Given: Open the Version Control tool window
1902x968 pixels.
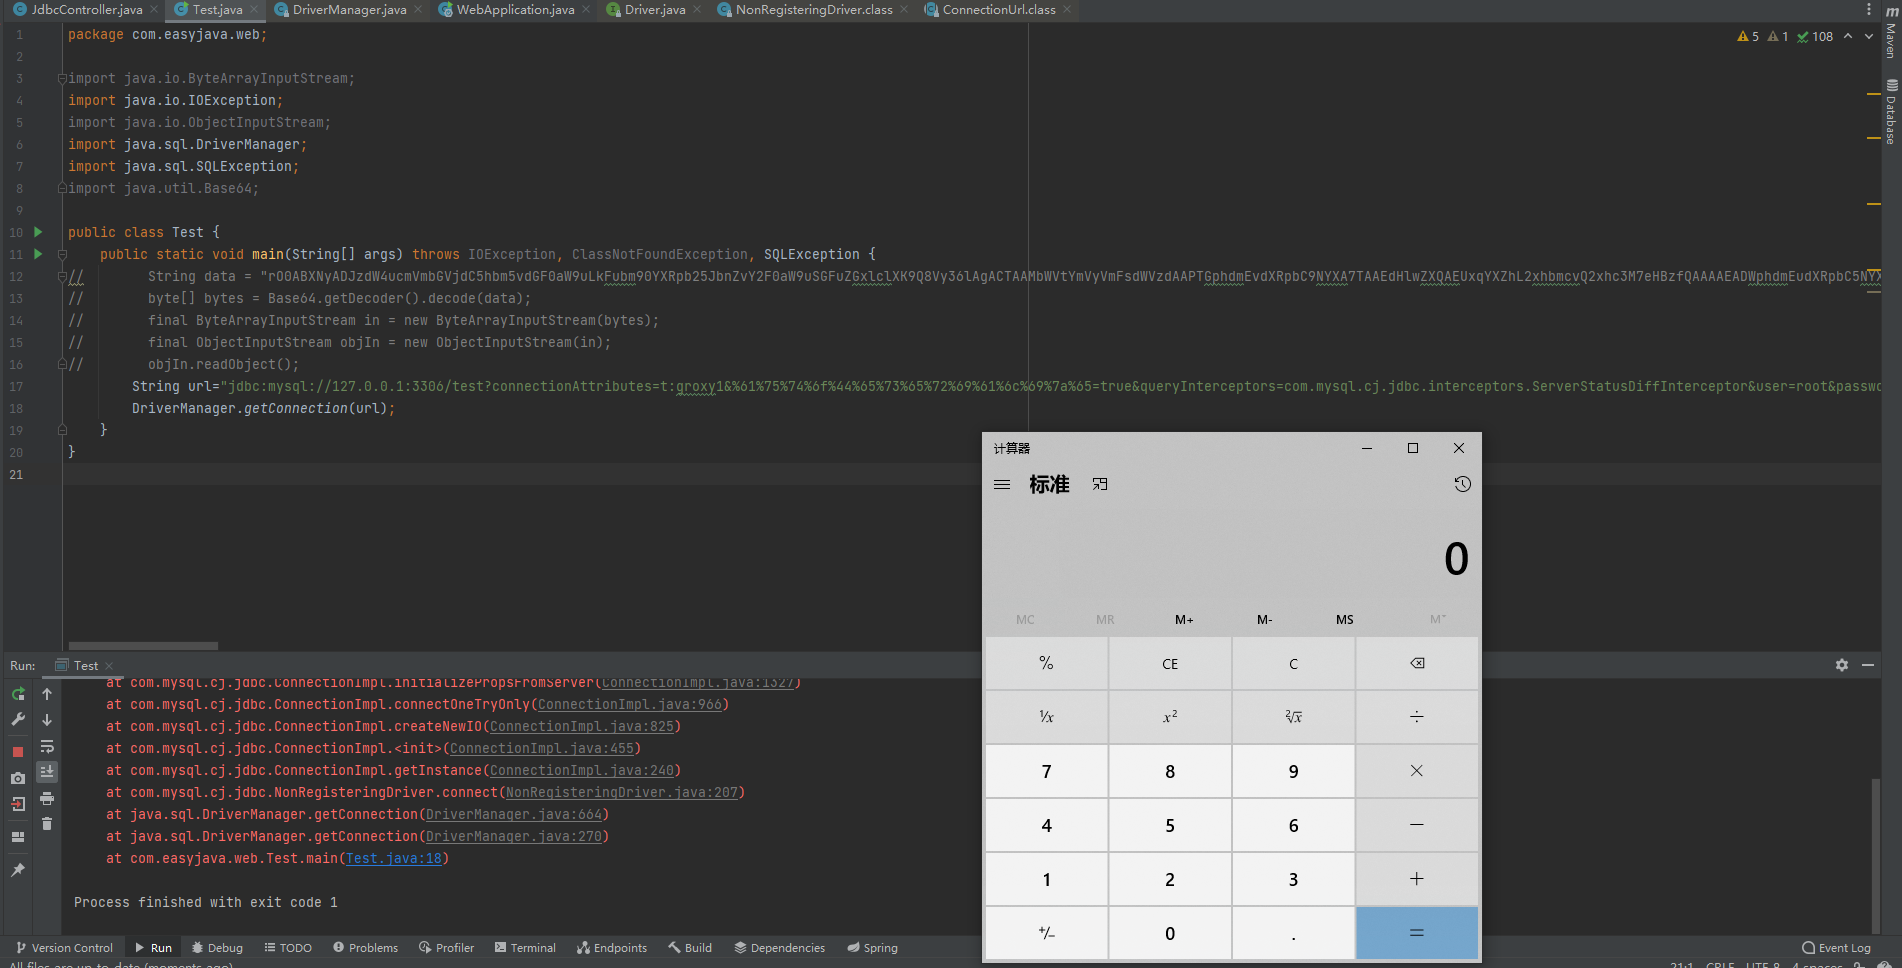Looking at the screenshot, I should pos(64,948).
